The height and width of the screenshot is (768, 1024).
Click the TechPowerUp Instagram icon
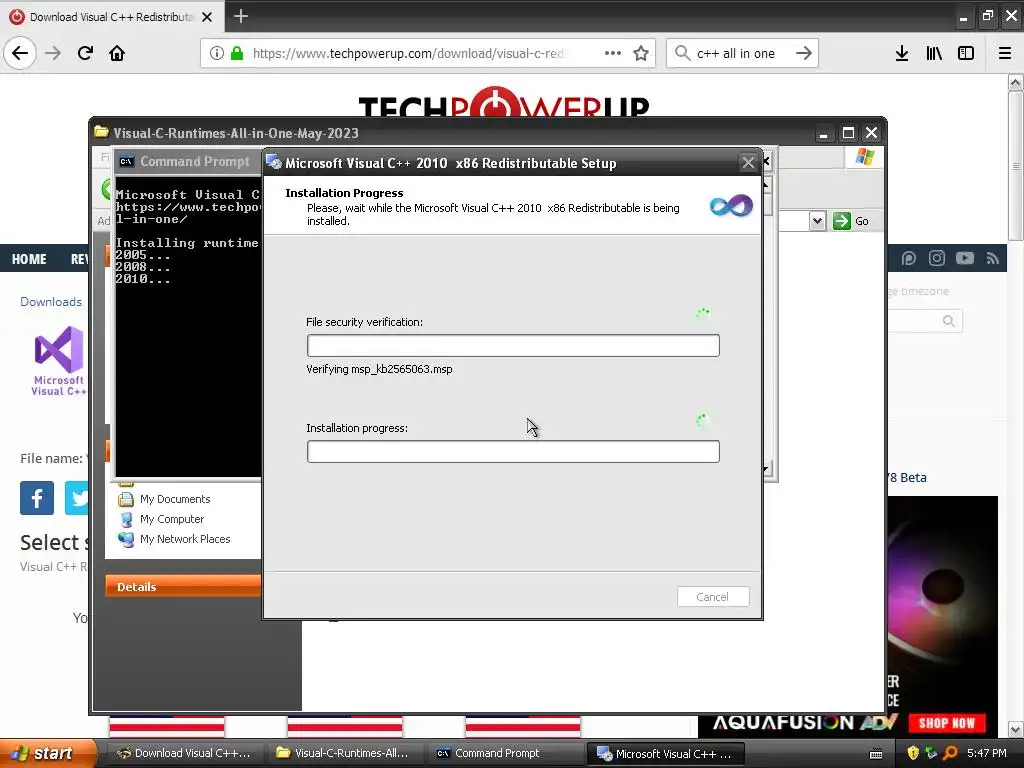(936, 259)
